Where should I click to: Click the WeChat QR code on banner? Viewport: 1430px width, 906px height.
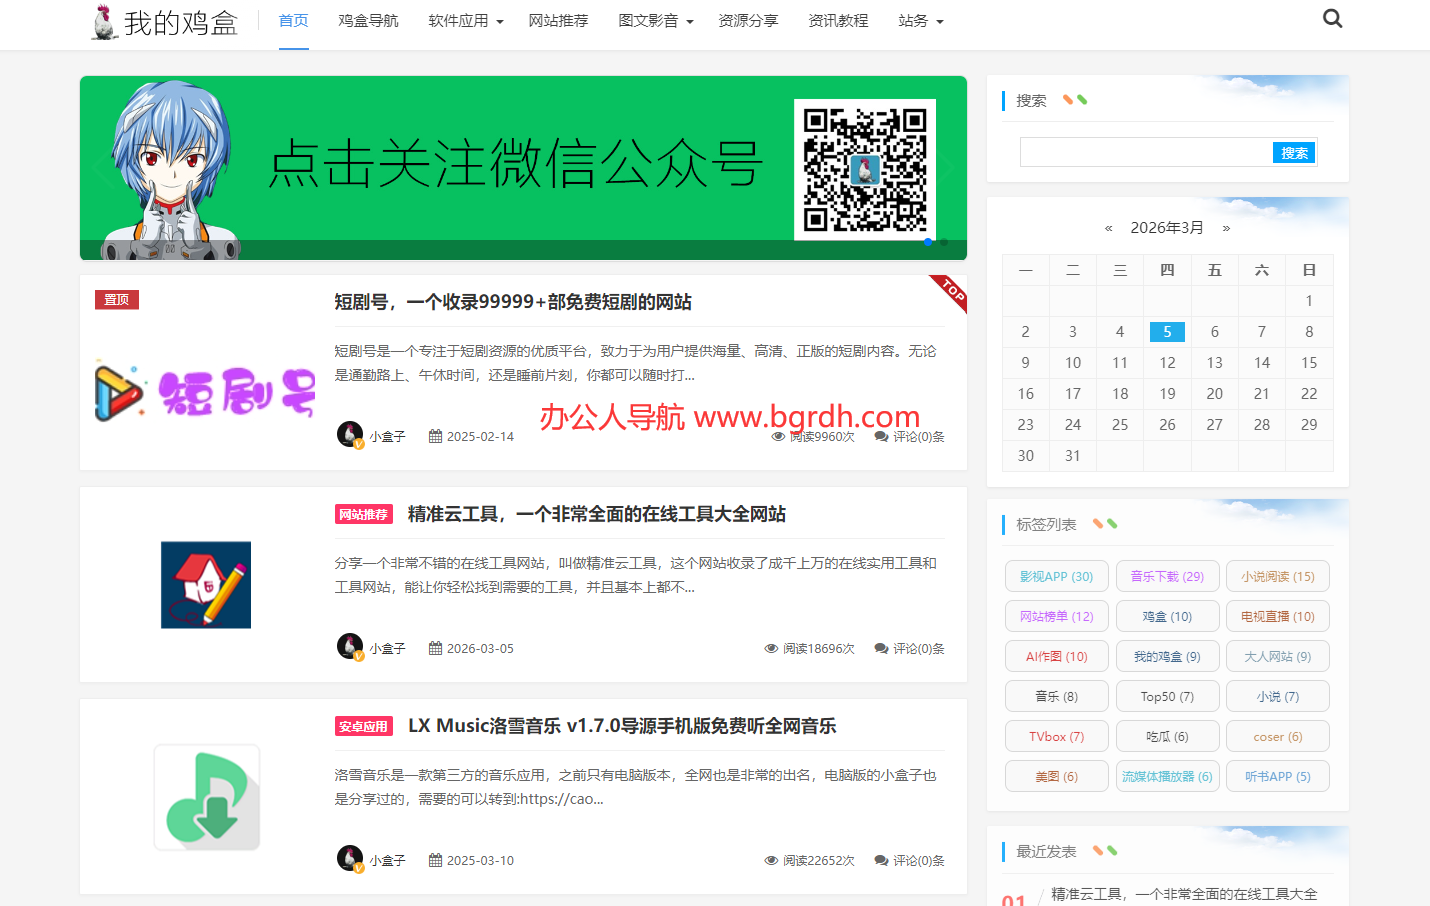[865, 170]
